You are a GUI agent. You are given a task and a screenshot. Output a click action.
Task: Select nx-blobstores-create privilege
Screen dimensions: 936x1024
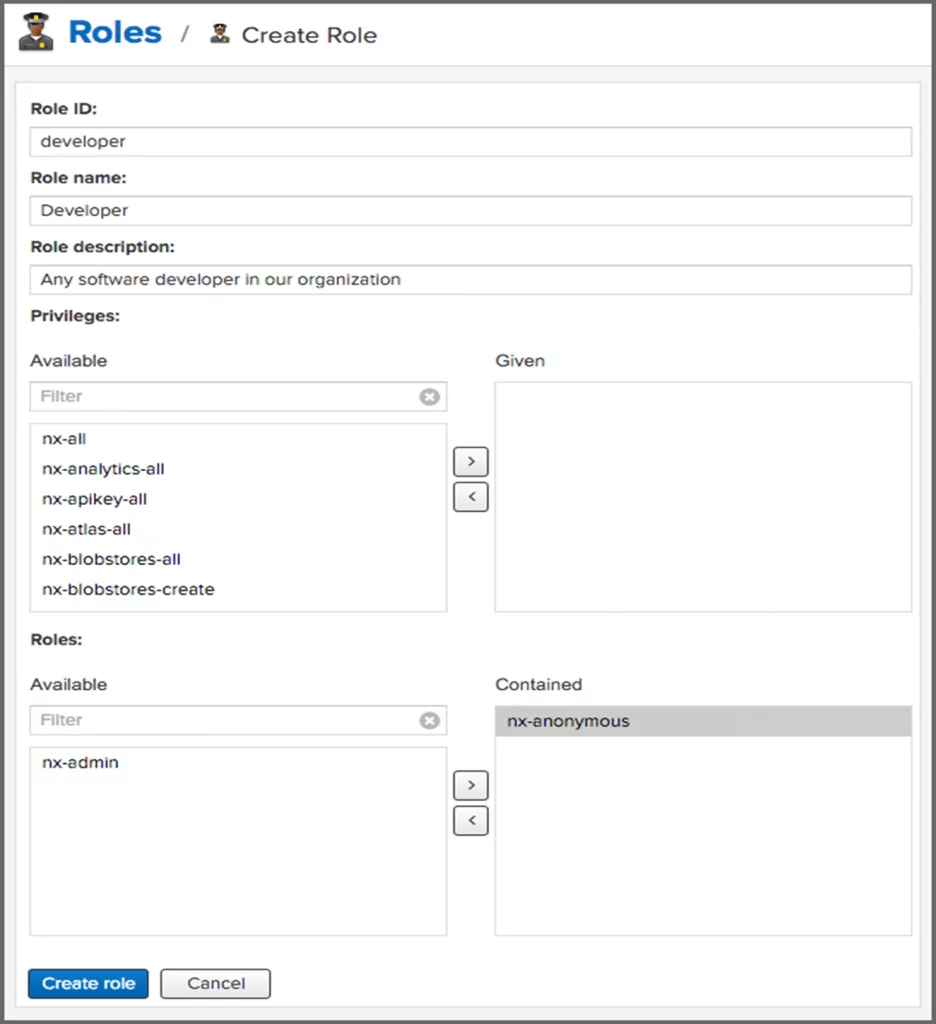(238, 589)
